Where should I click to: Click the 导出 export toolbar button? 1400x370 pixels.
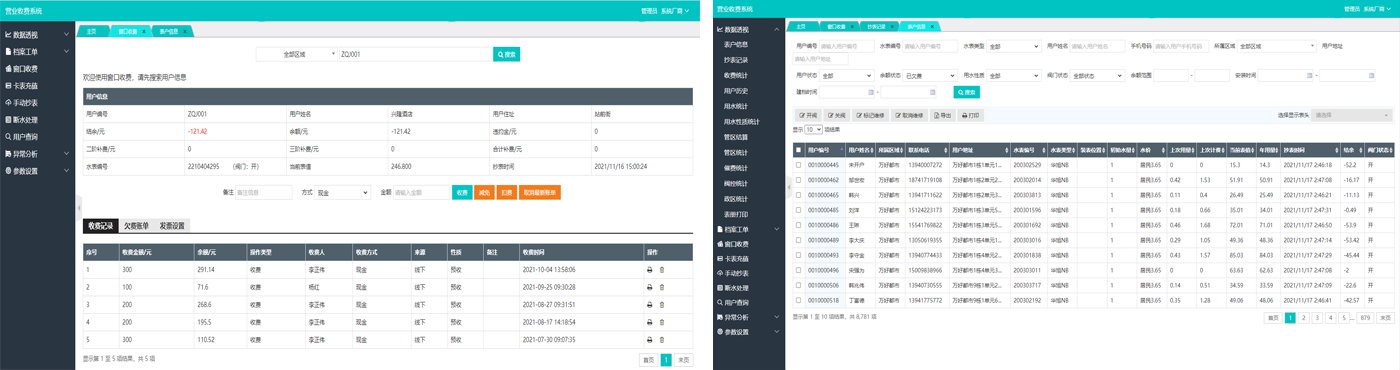(x=942, y=115)
